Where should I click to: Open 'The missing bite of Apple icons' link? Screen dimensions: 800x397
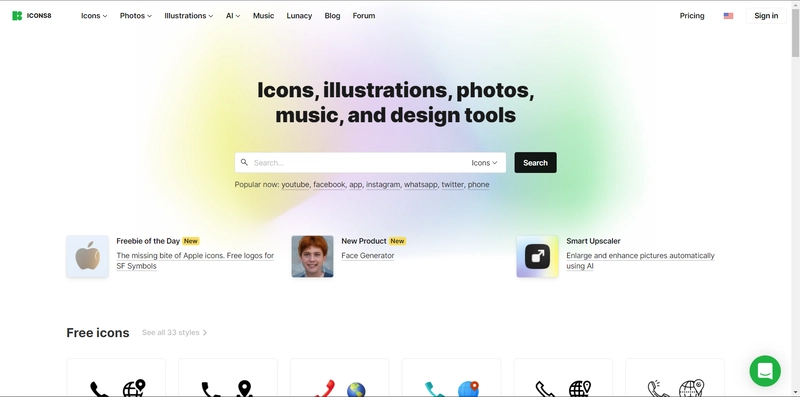click(x=195, y=261)
